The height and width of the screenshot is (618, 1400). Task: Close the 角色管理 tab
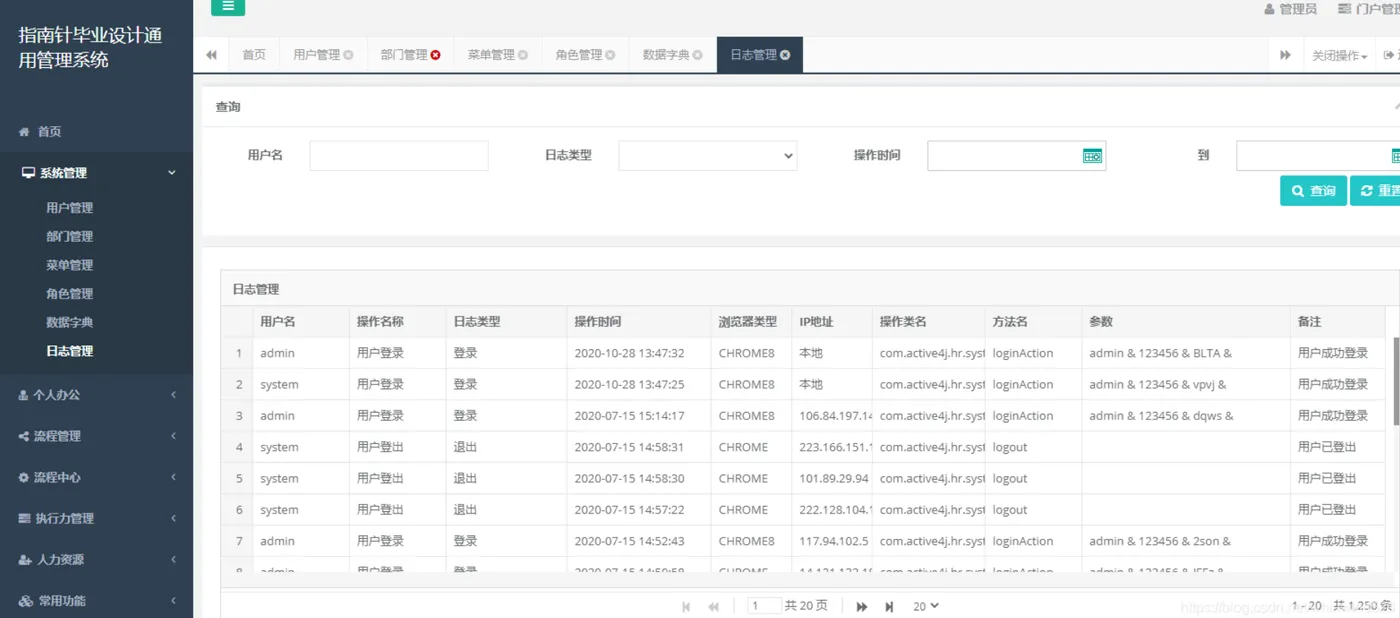click(610, 55)
